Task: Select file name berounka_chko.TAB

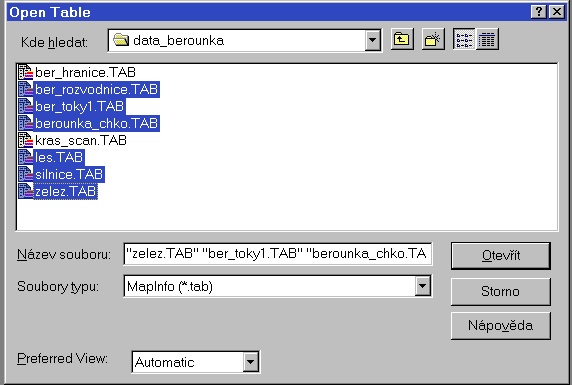Action: tap(97, 123)
